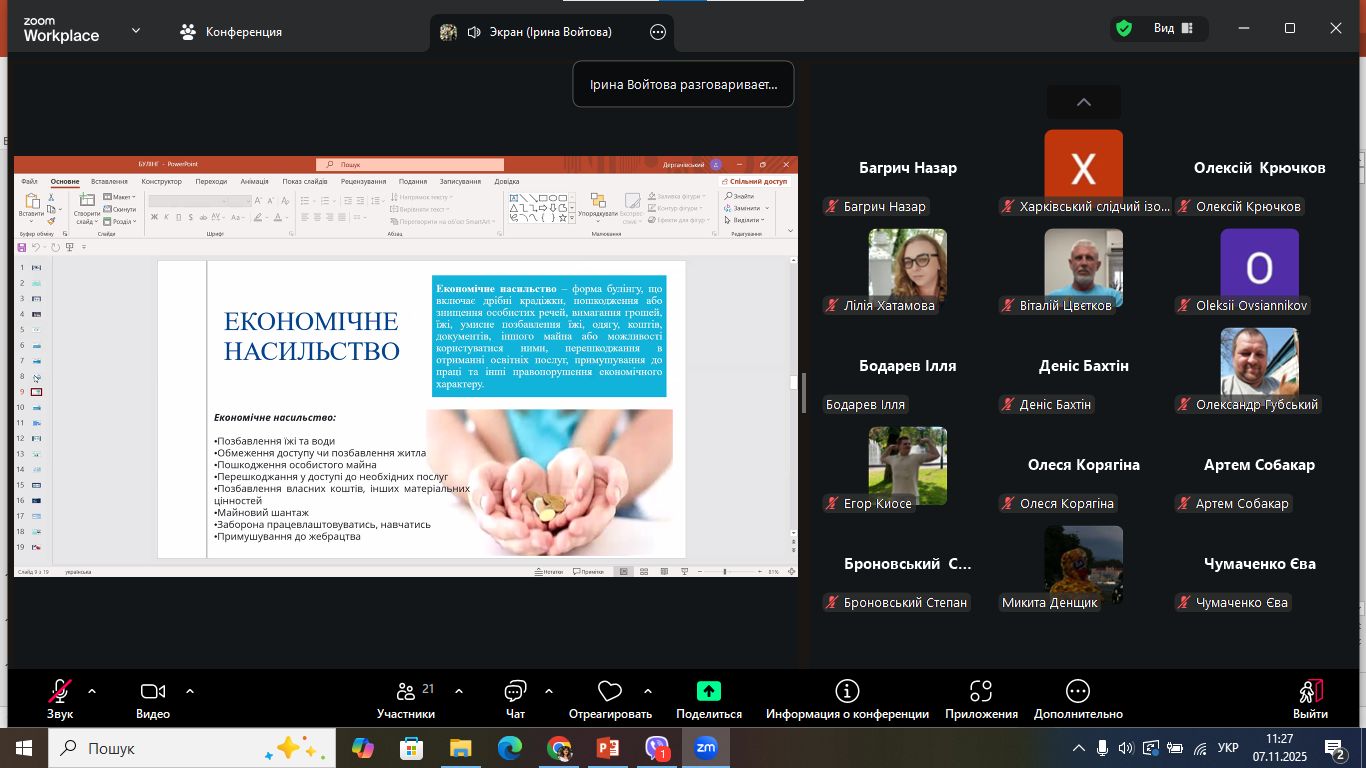Switch to the Конференция tab
The width and height of the screenshot is (1366, 768).
point(231,32)
